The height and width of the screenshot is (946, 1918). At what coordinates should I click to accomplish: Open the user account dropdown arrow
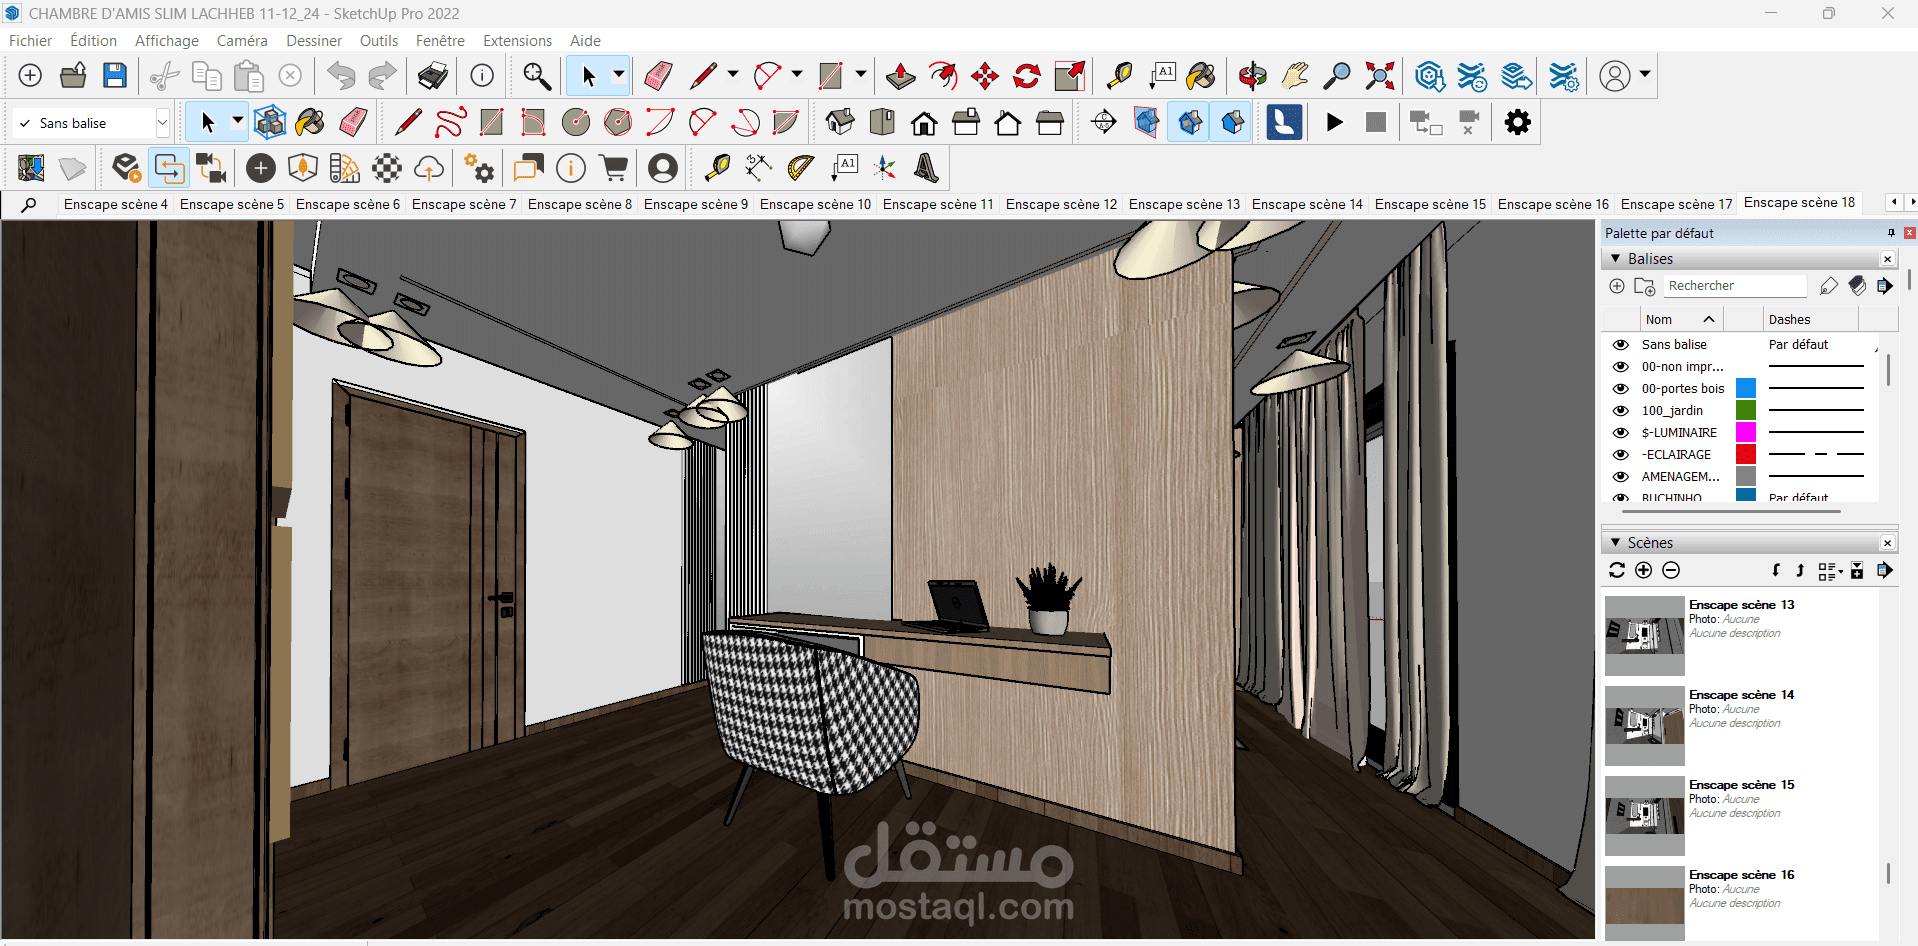[1645, 75]
